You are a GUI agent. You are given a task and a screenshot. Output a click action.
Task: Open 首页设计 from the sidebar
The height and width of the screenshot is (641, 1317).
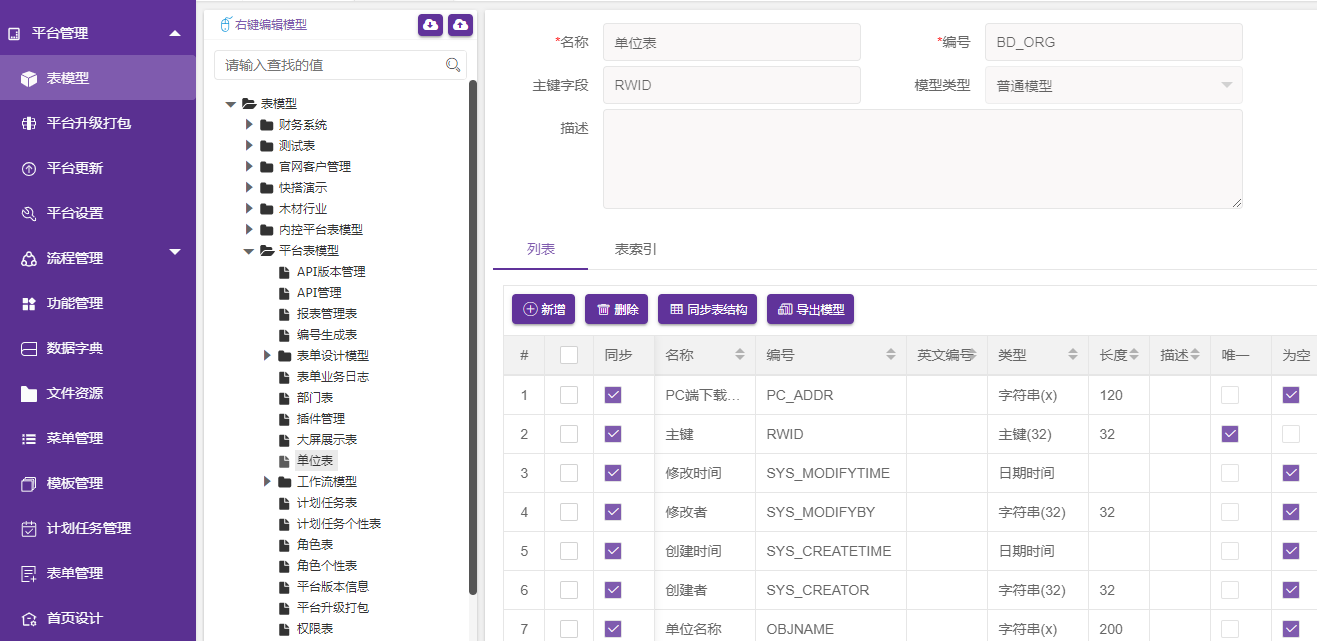click(75, 618)
